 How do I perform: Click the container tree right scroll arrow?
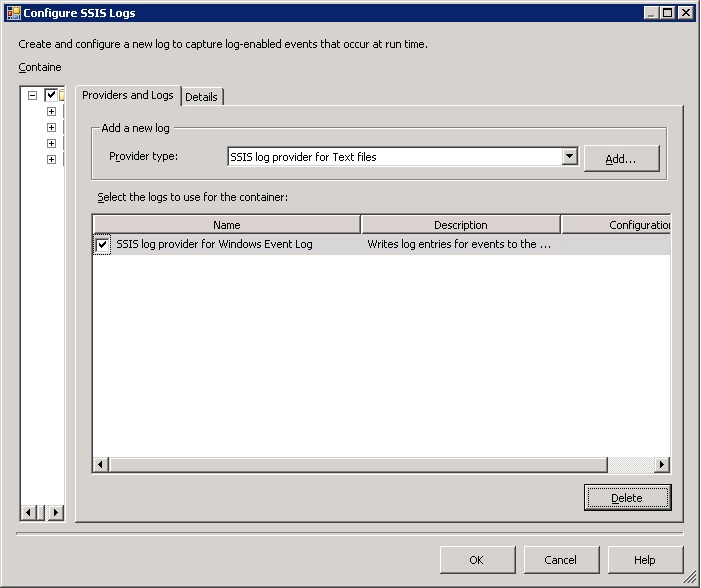click(x=55, y=512)
